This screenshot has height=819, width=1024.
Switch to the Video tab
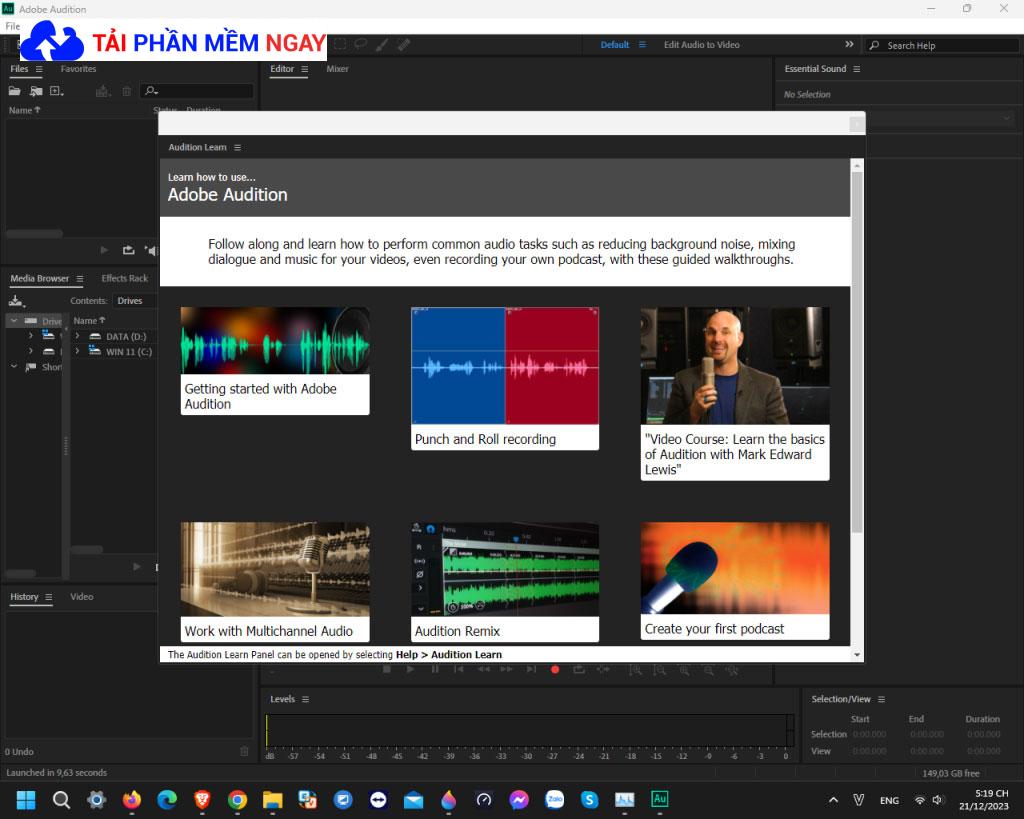pyautogui.click(x=82, y=597)
